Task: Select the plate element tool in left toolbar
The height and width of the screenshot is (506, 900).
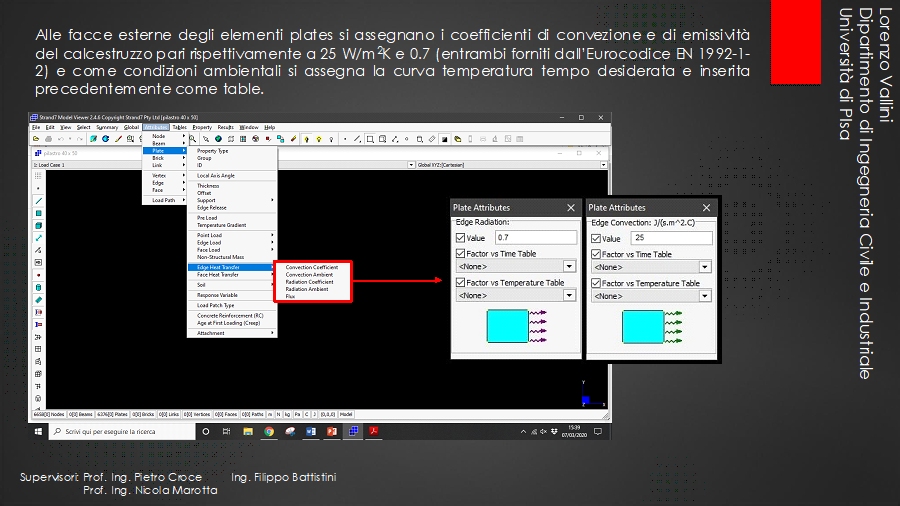Action: tap(39, 213)
